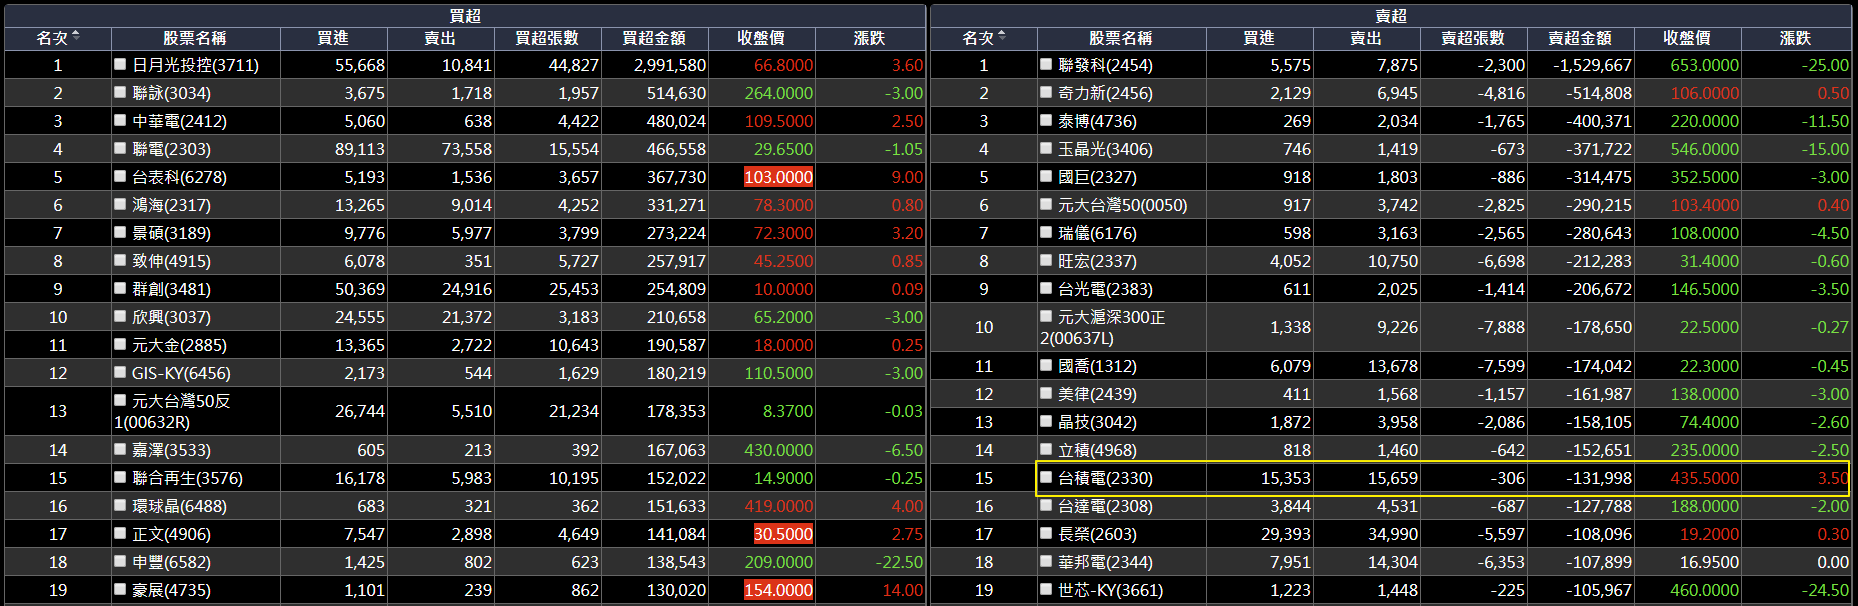Check the box next to 奇力新(2456)

1046,92
